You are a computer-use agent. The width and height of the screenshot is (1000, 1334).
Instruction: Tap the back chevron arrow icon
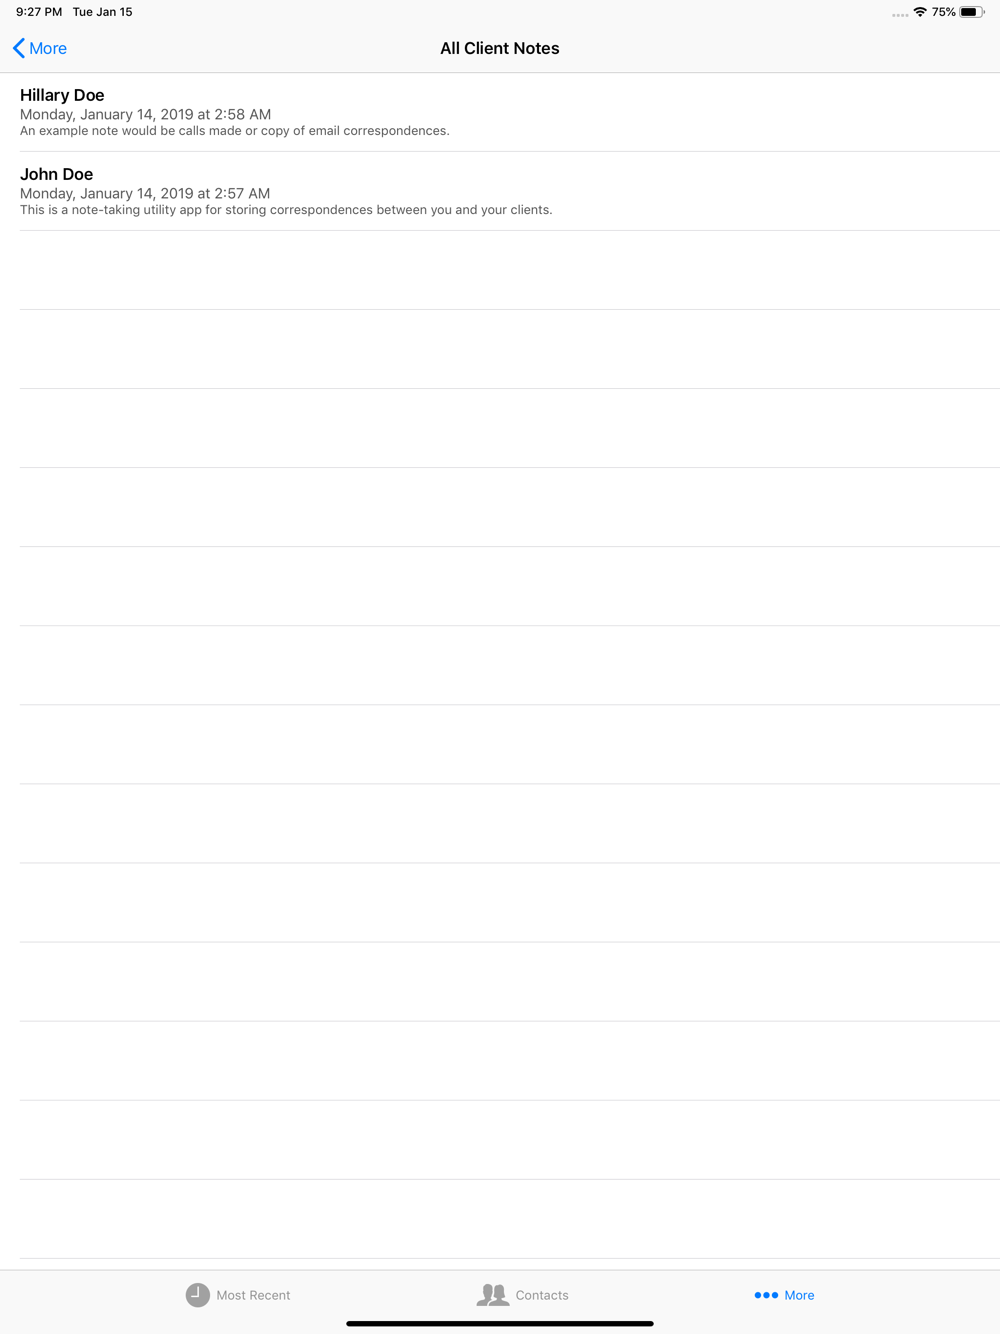point(18,48)
